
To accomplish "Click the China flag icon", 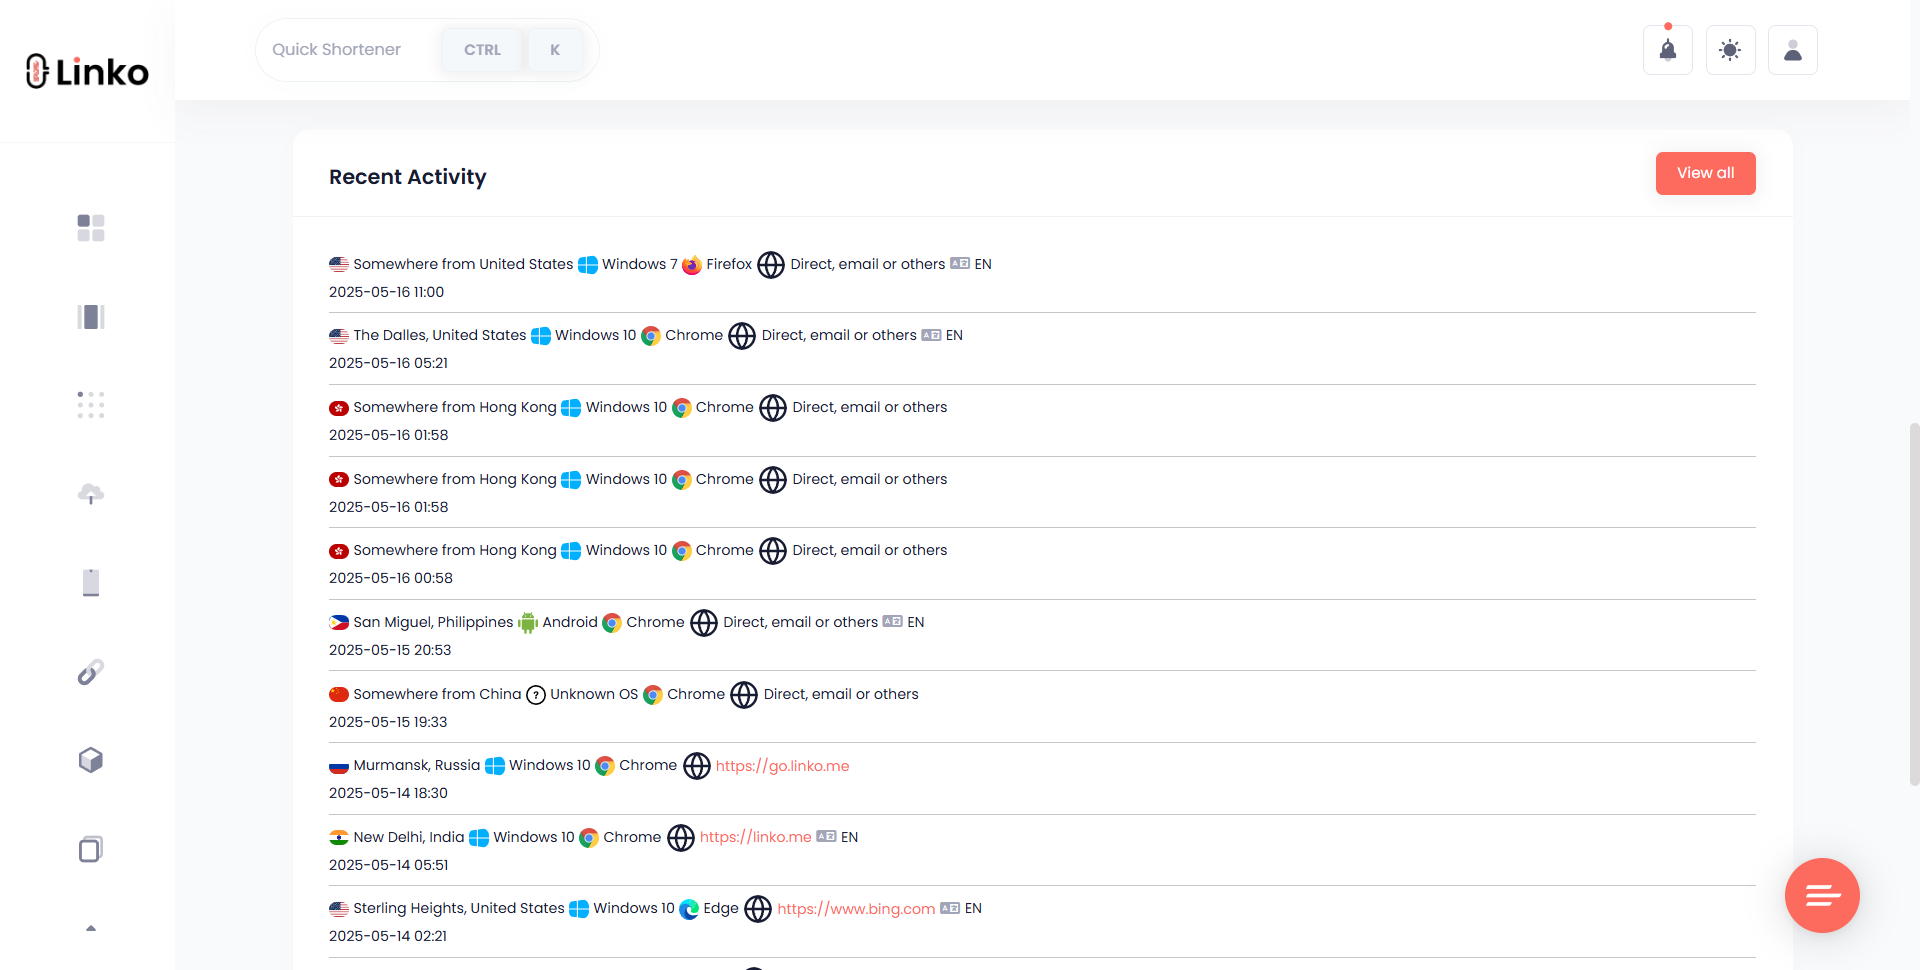I will click(339, 694).
